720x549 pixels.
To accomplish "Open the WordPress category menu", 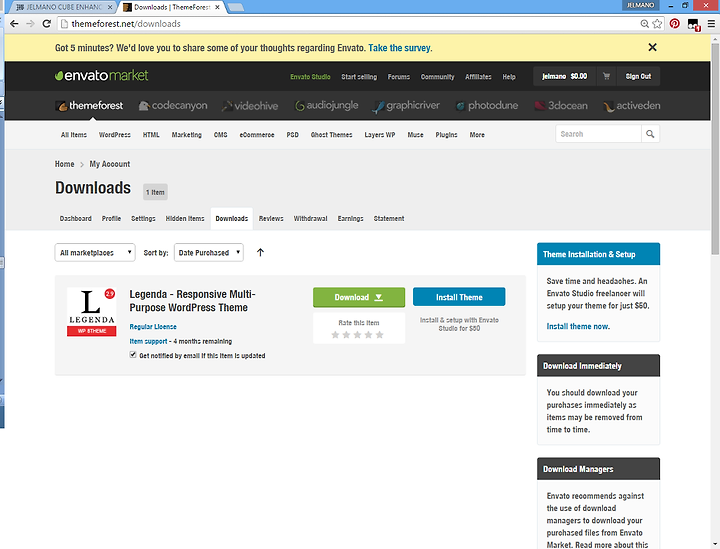I will (115, 135).
